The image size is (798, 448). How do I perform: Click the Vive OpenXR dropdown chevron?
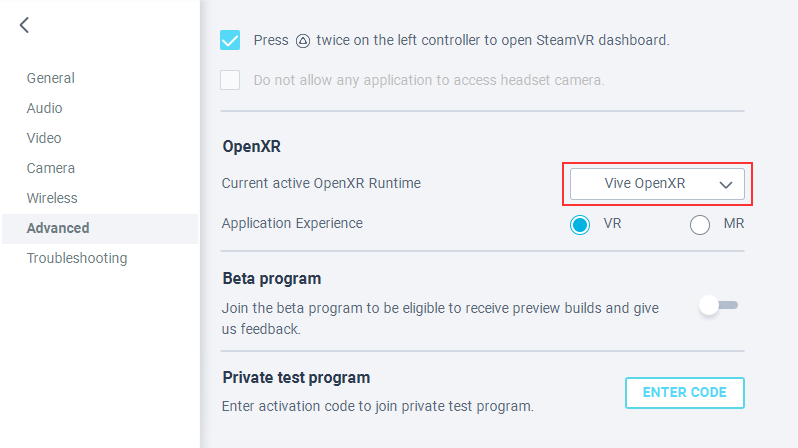tap(727, 185)
